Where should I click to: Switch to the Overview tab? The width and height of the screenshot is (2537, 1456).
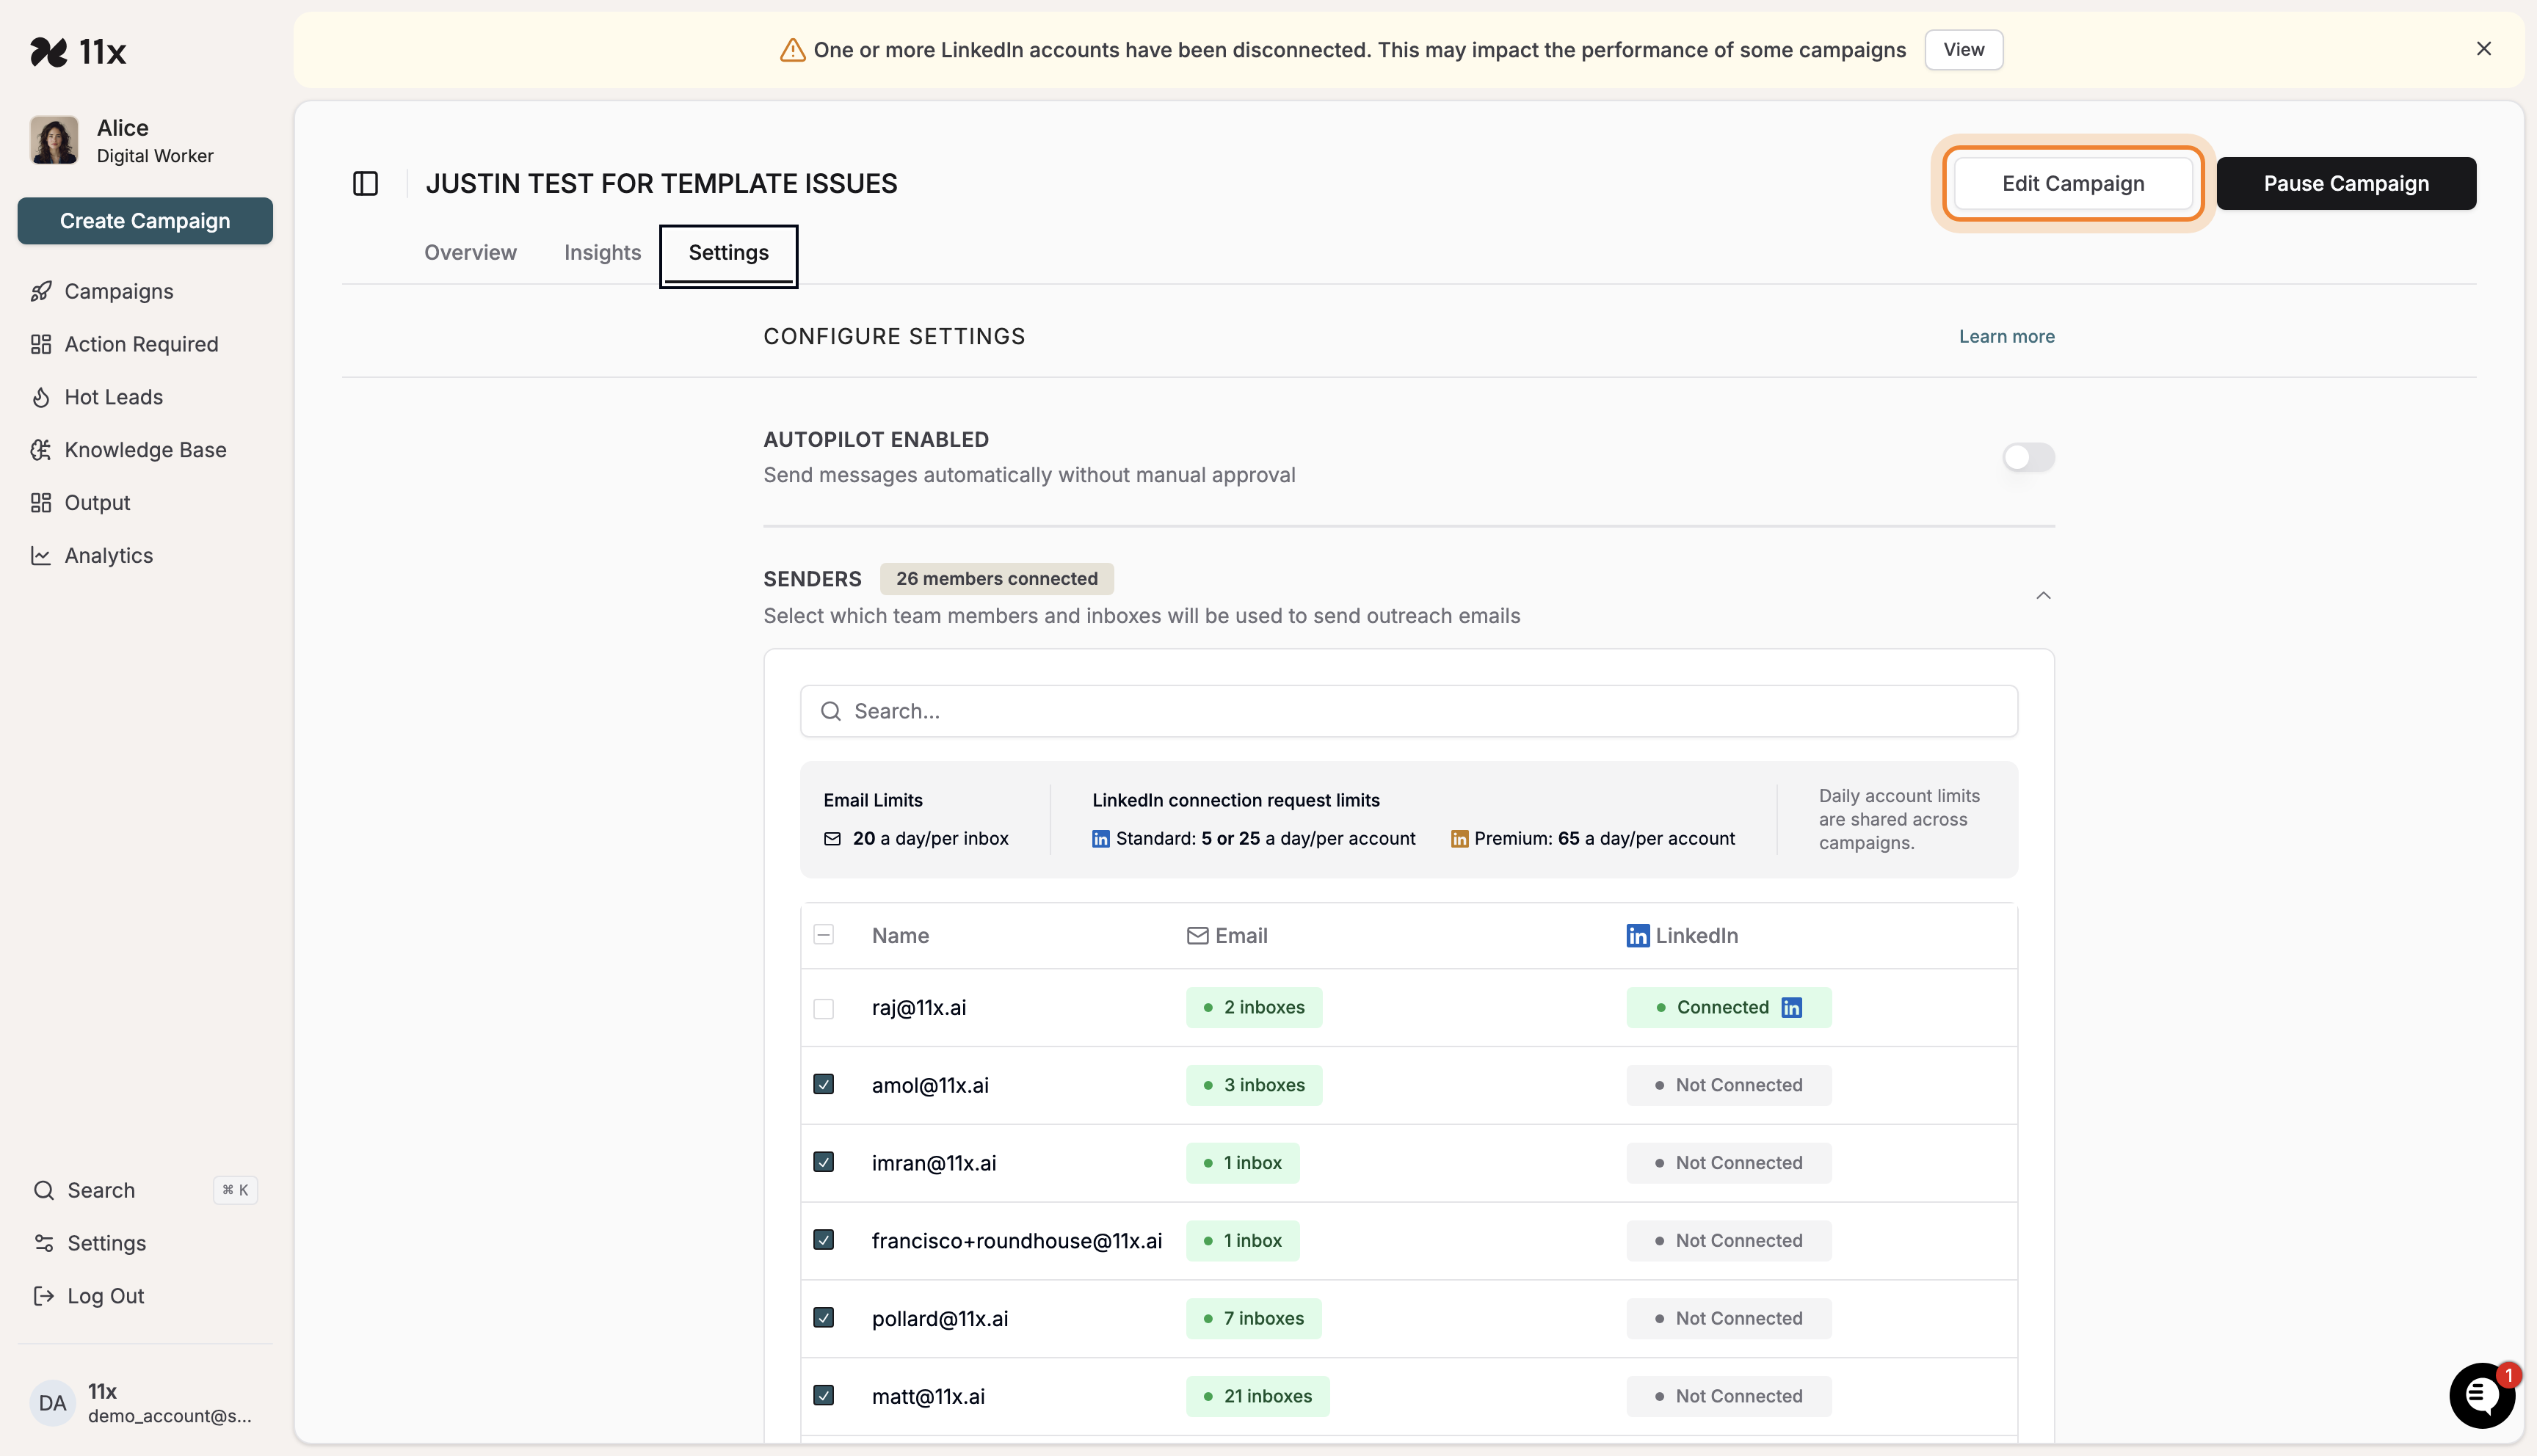point(470,253)
